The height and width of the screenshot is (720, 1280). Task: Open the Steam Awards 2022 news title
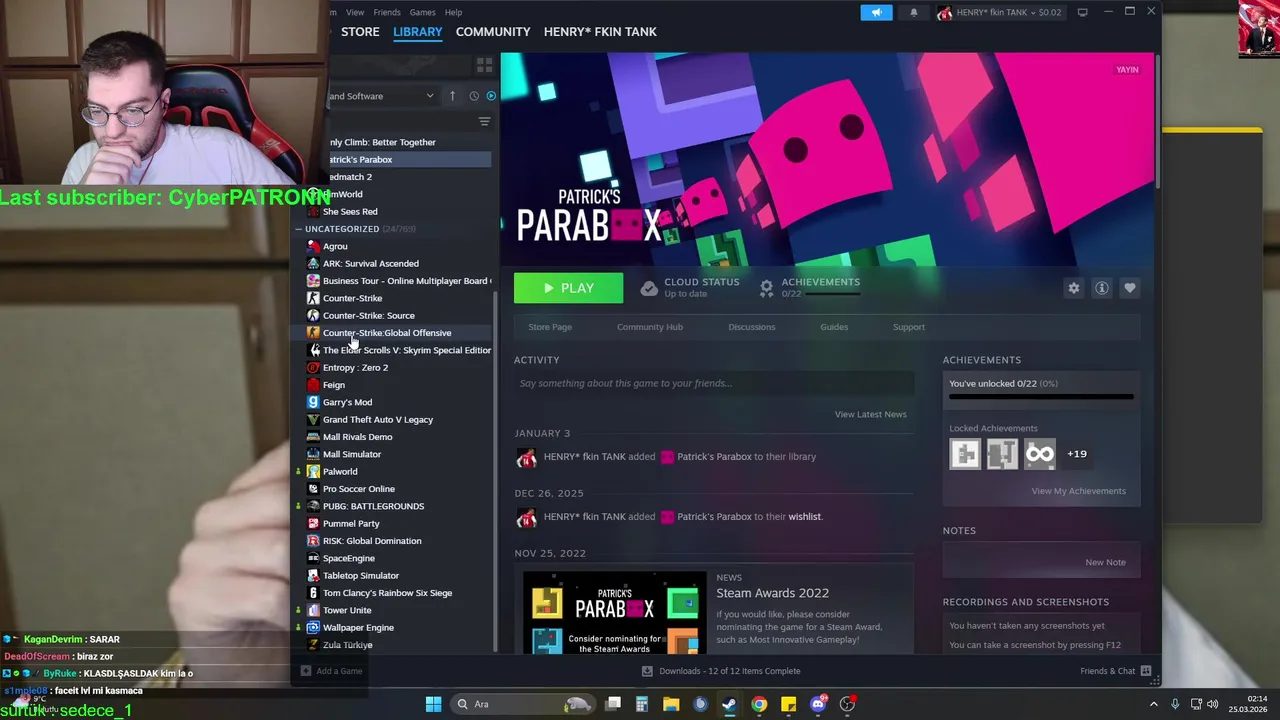[x=772, y=593]
